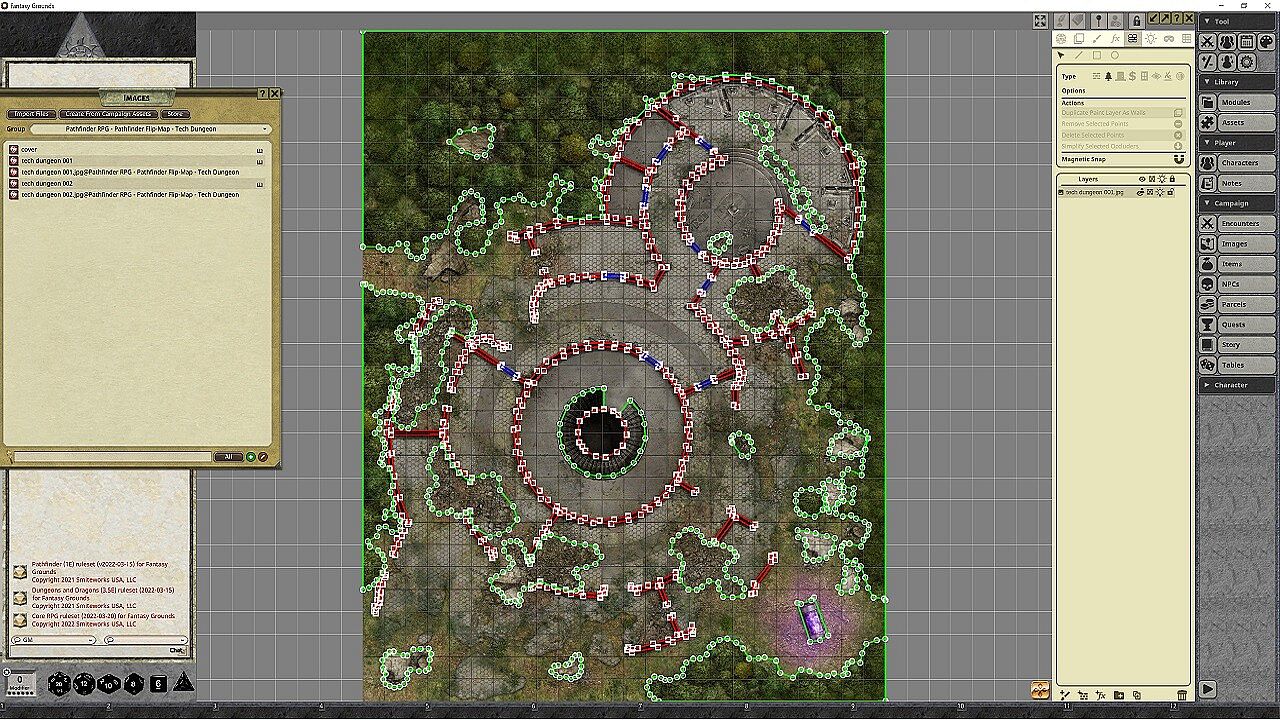Click the play button below the sidebar

1208,689
